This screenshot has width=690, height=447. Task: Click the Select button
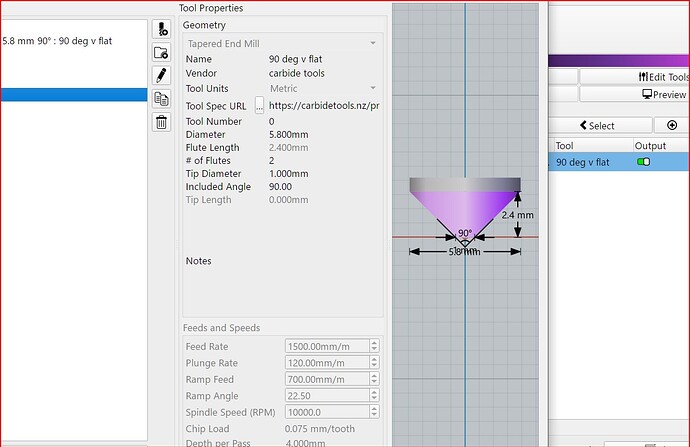(x=600, y=125)
